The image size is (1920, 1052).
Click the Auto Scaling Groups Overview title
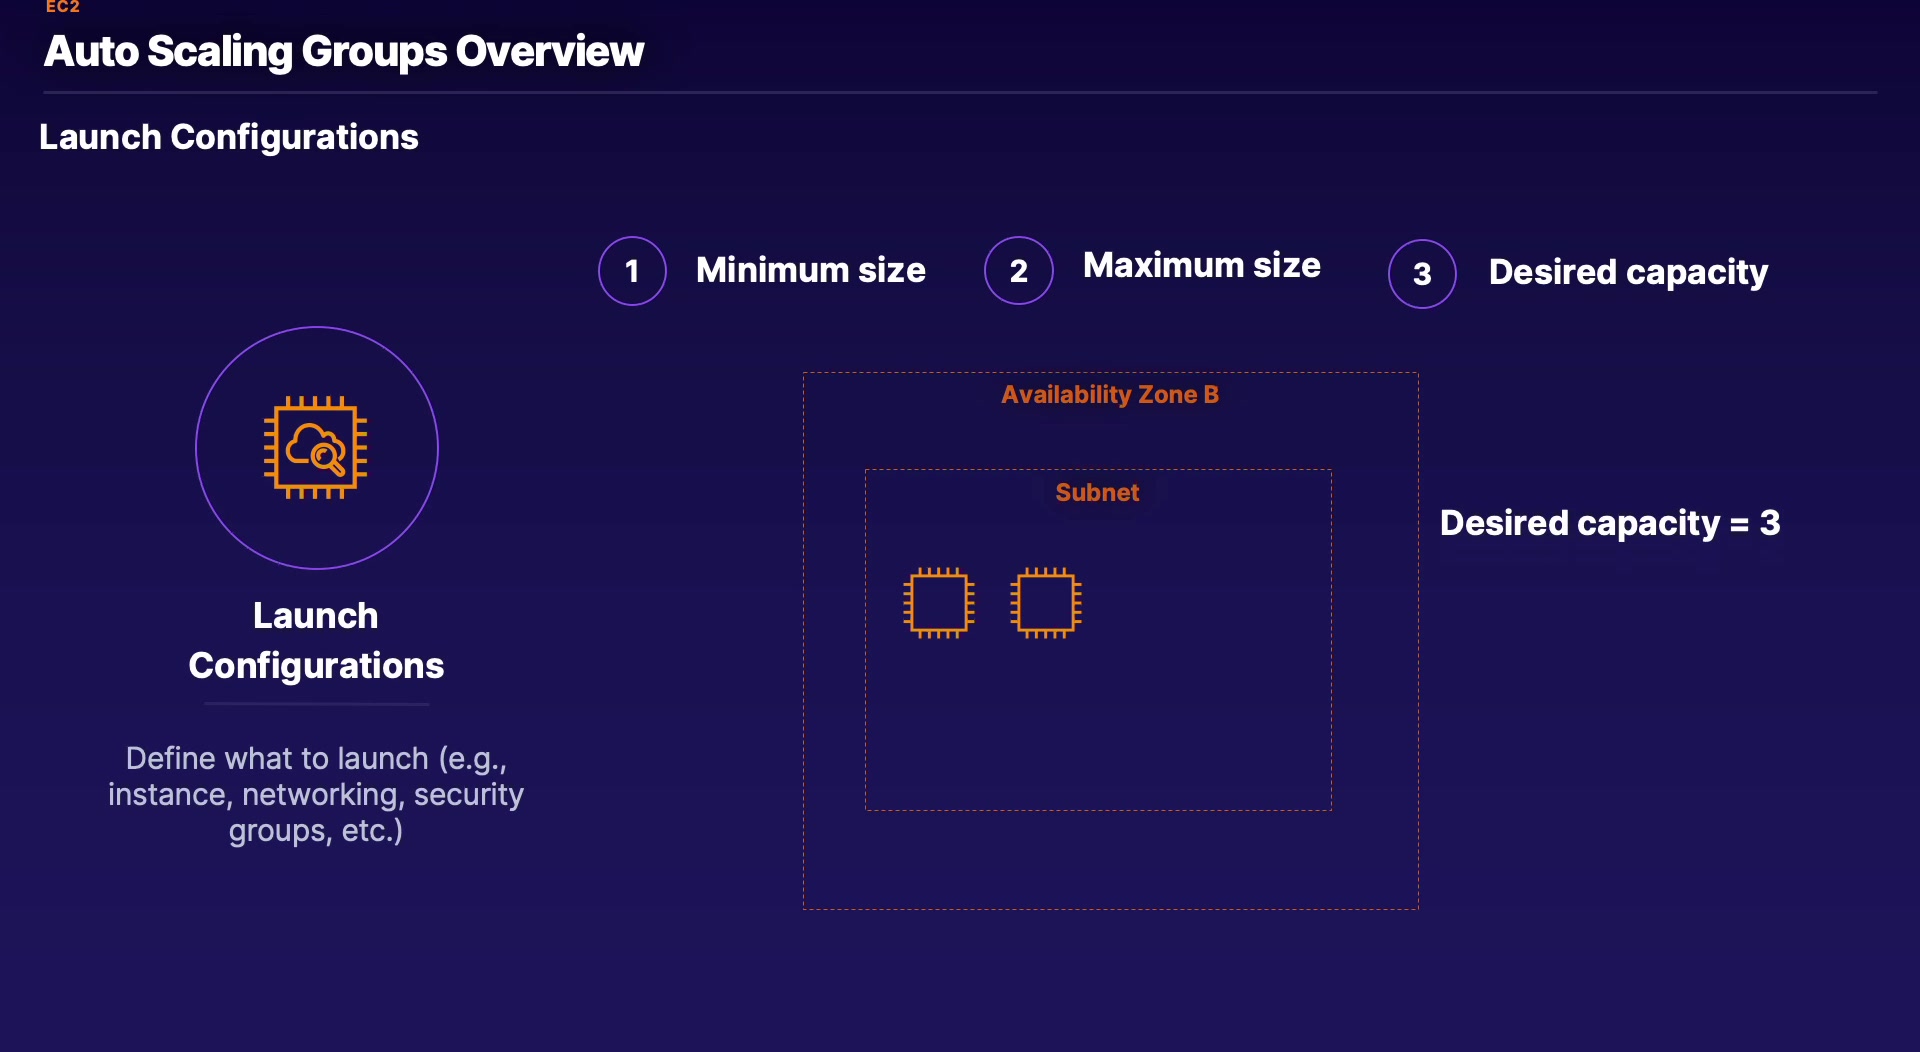click(344, 51)
